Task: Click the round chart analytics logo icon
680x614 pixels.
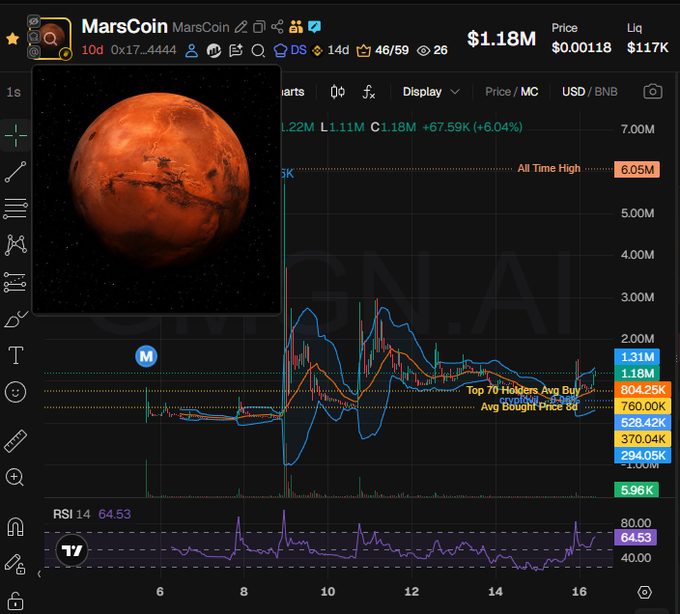Action: [x=213, y=50]
